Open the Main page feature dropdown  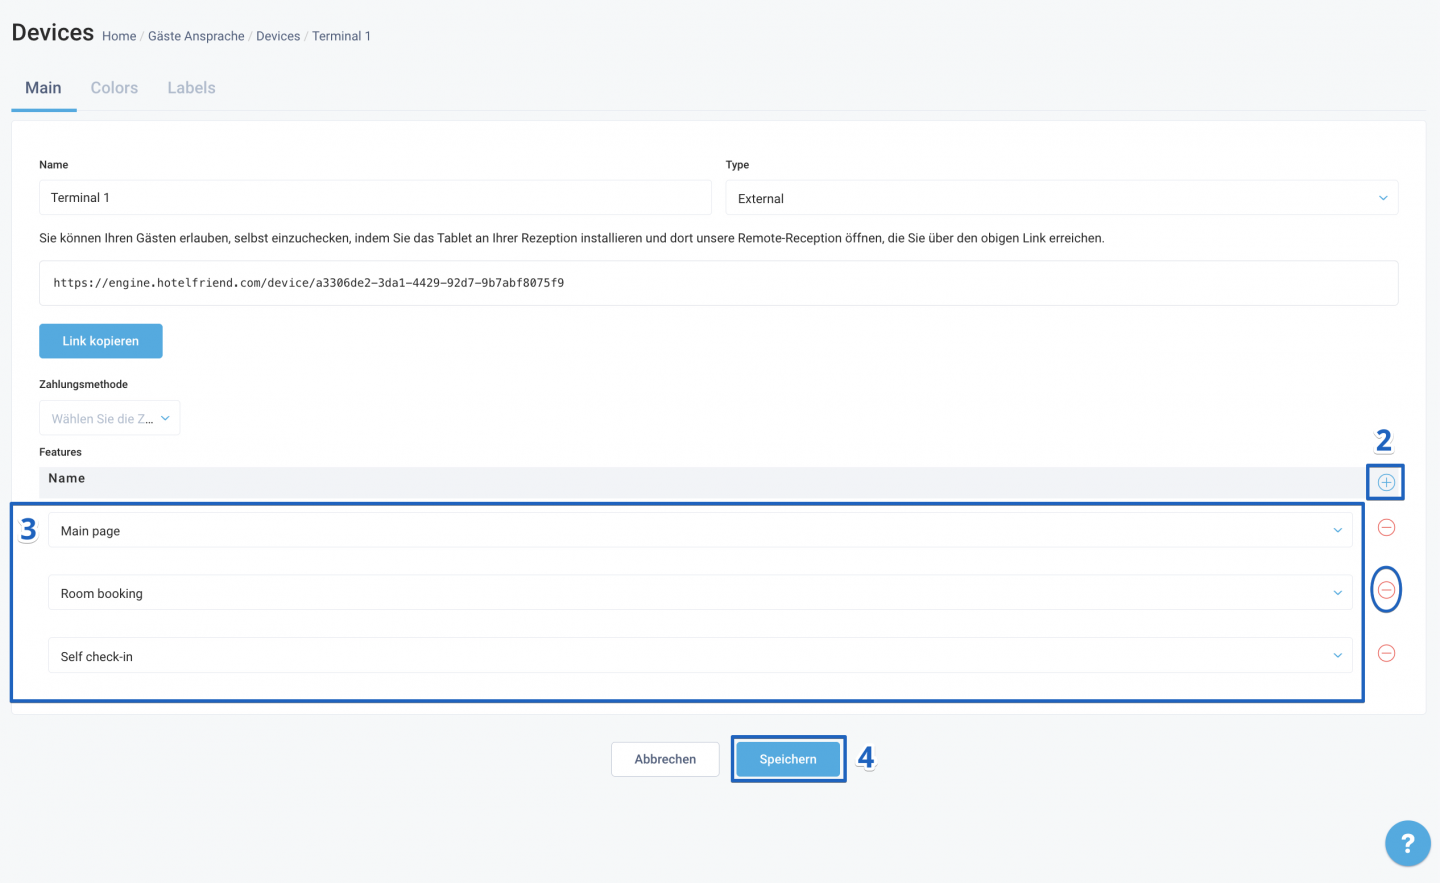click(x=700, y=530)
